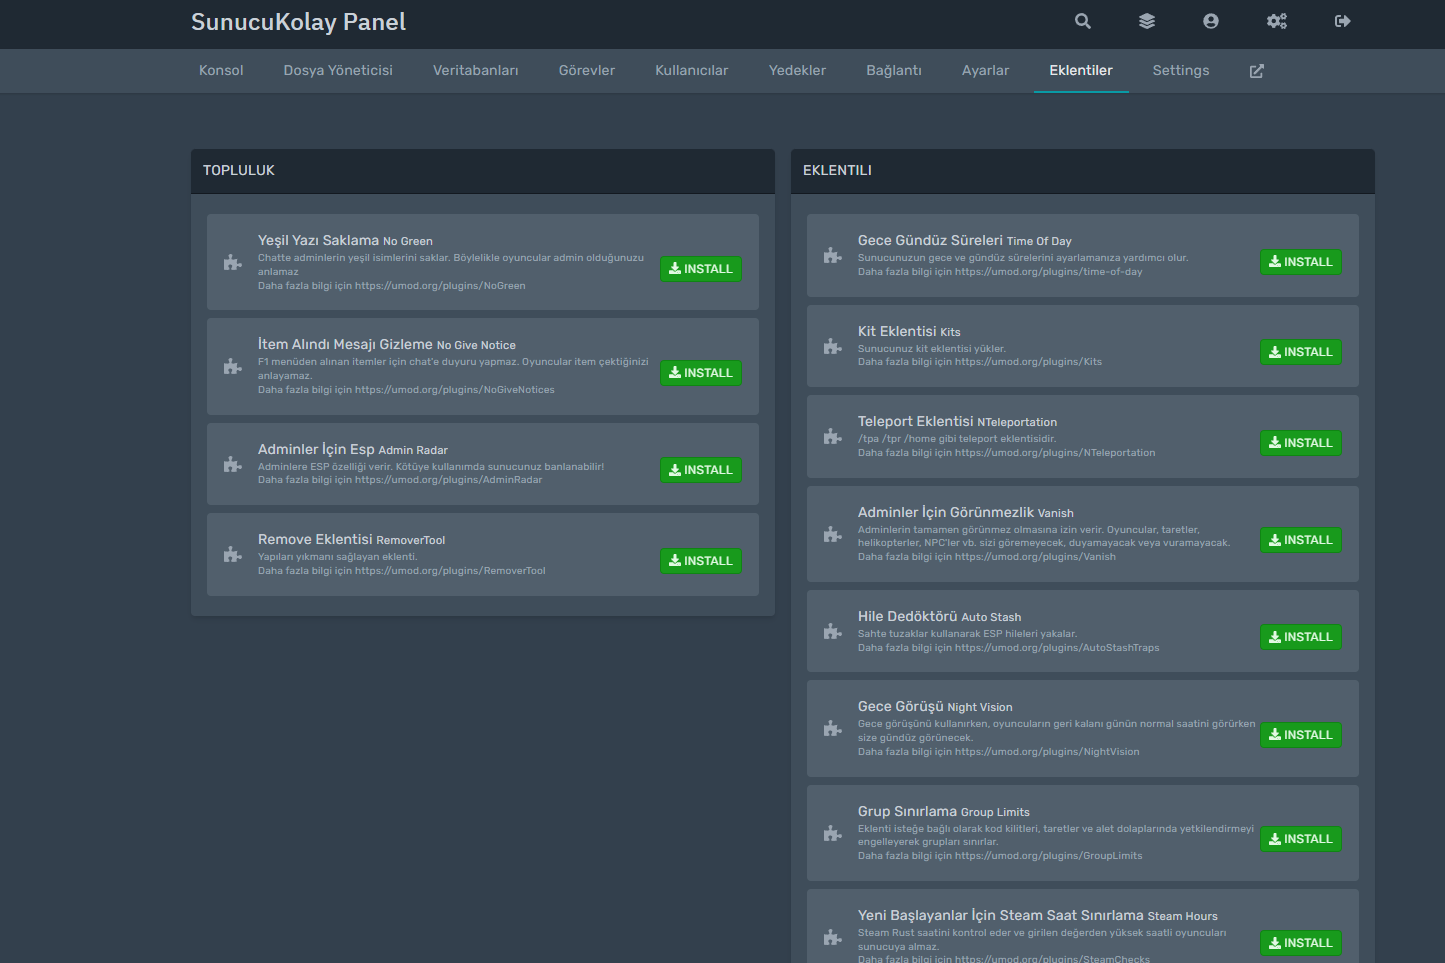Click the umod.org/plugins/NoGiveNotices info line
The image size is (1445, 963).
[x=406, y=390]
